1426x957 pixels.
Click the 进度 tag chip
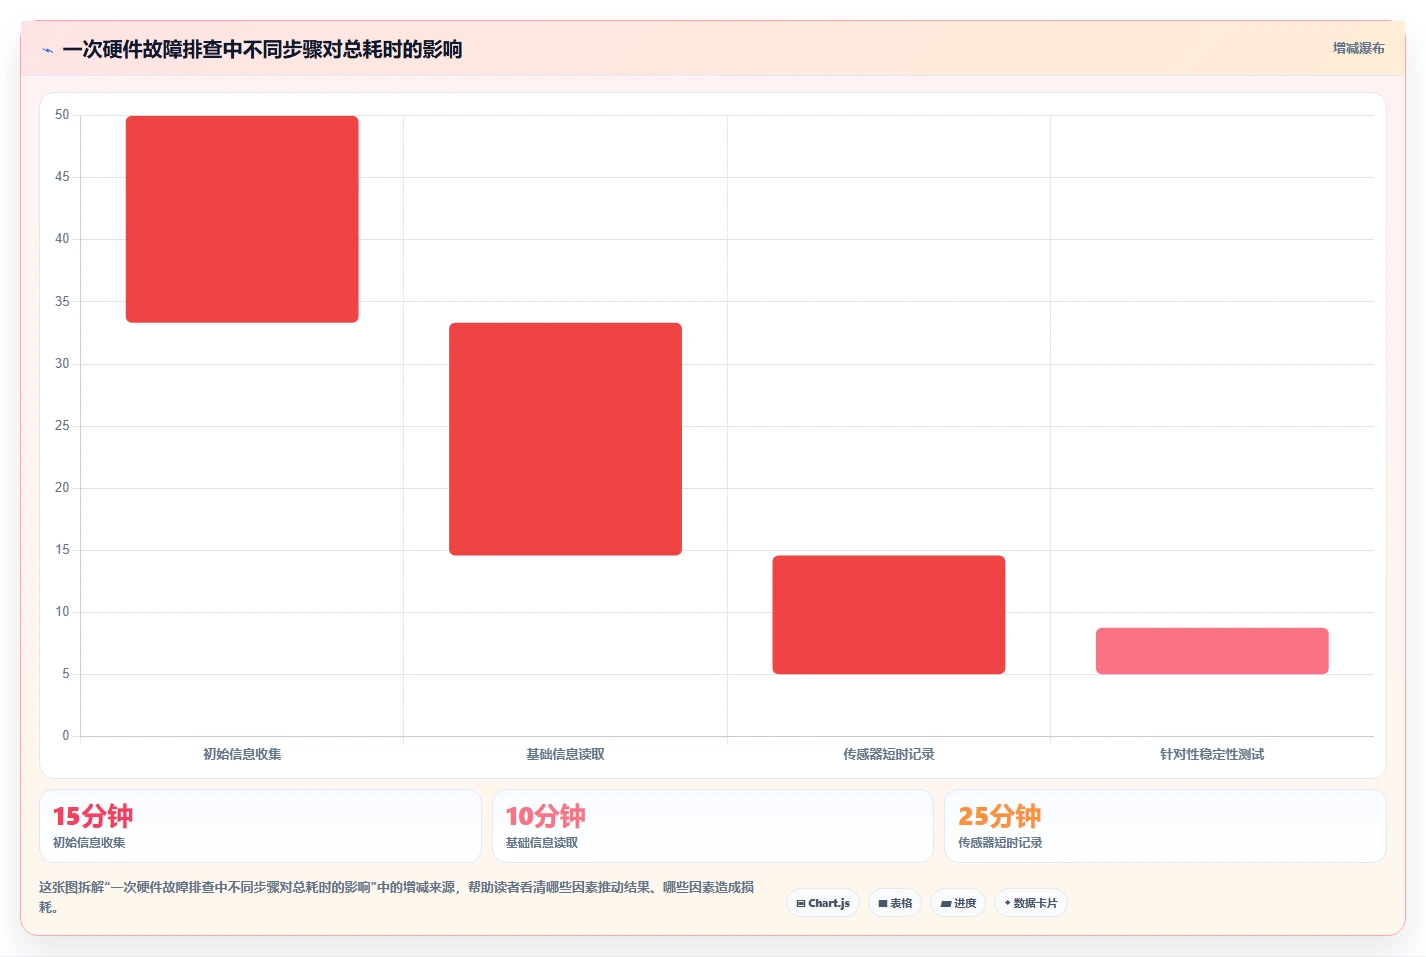coord(958,903)
